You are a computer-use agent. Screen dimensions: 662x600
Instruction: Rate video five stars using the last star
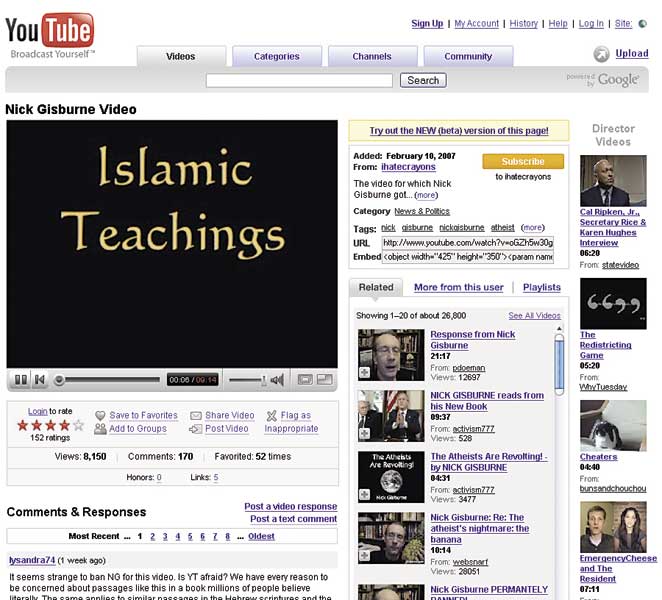(79, 425)
